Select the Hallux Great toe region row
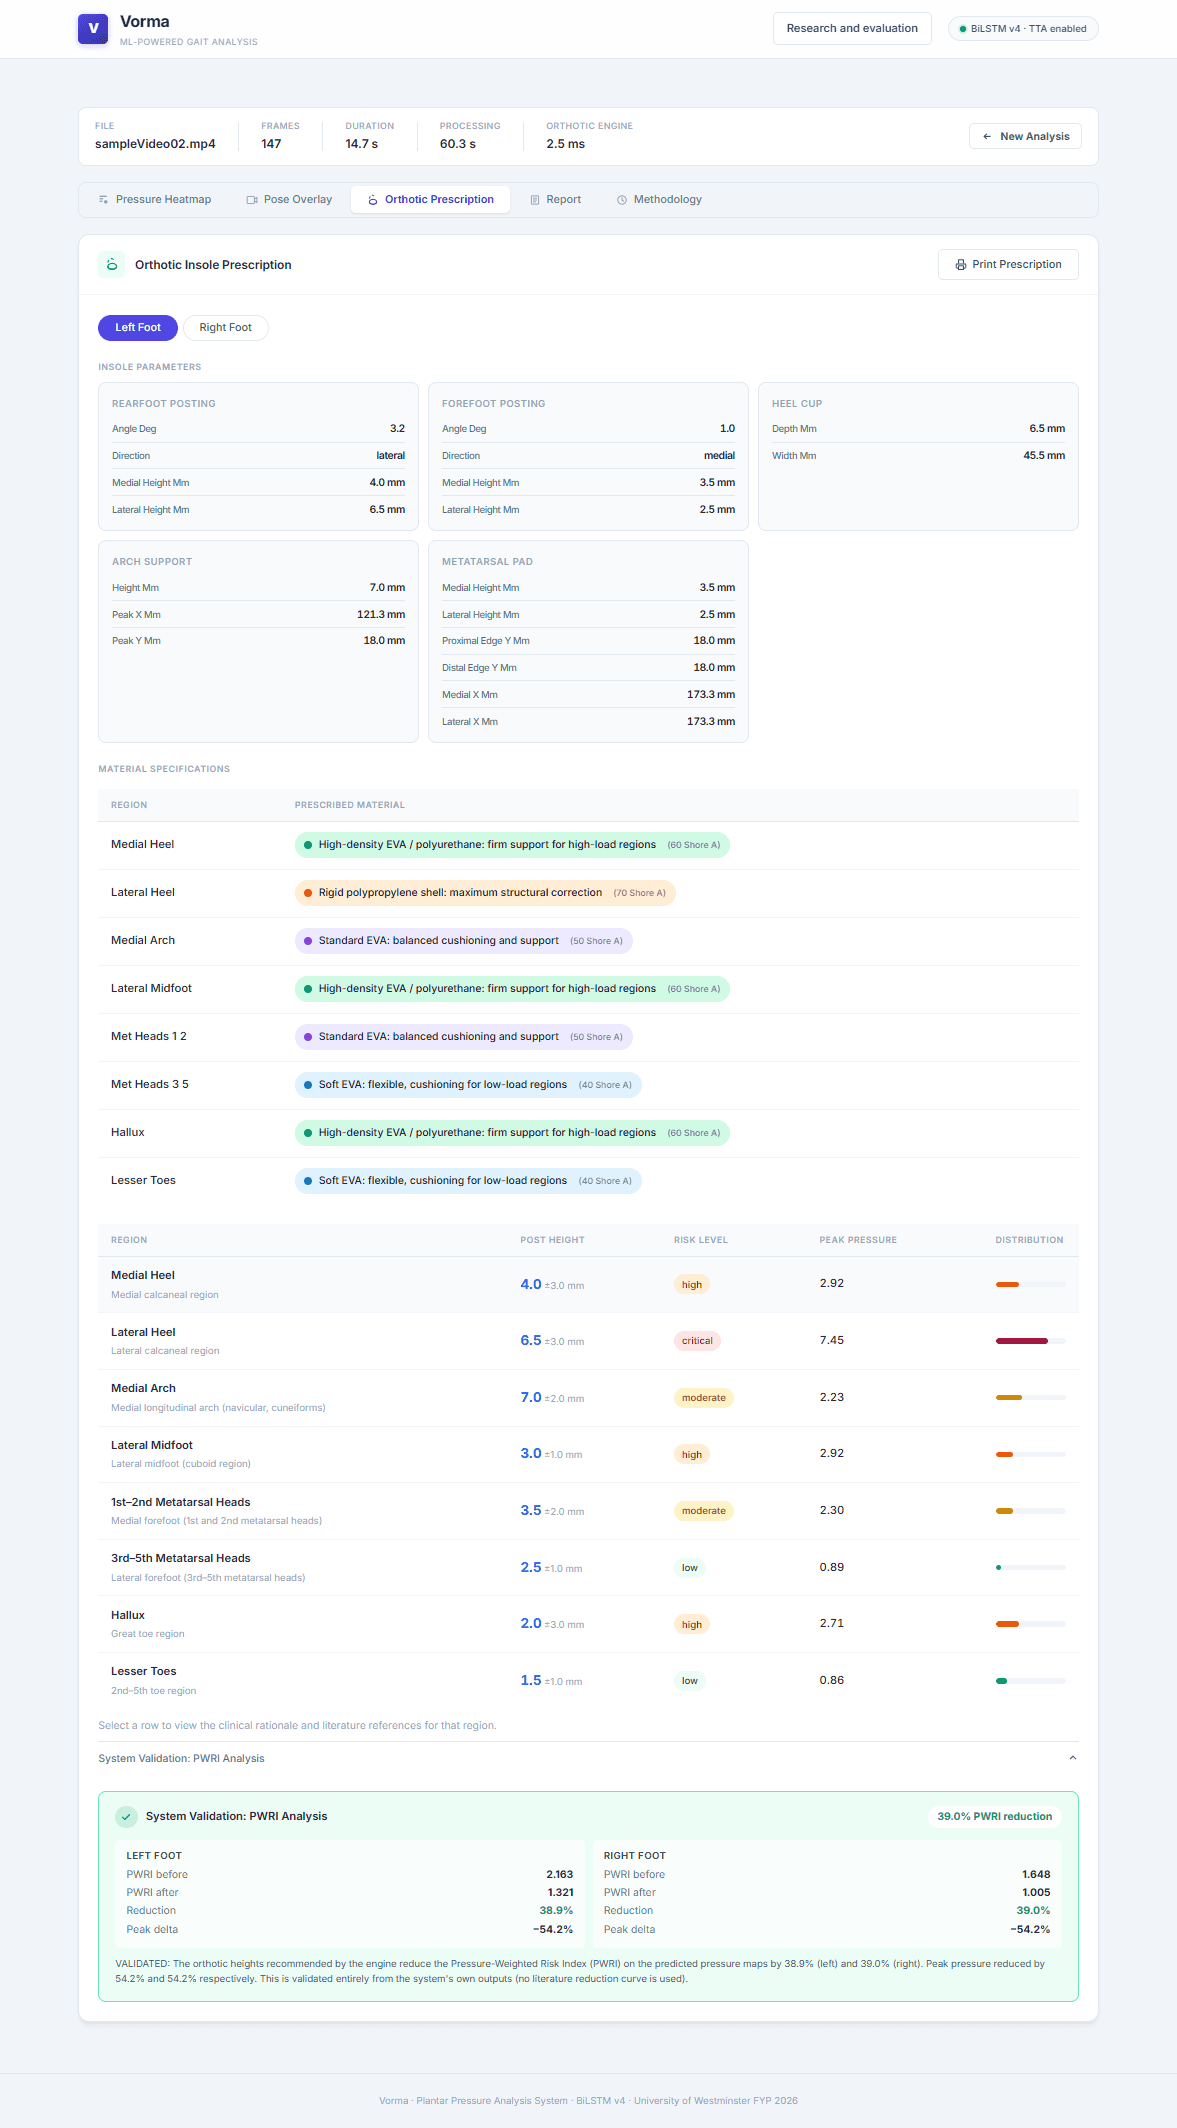 coord(588,1625)
